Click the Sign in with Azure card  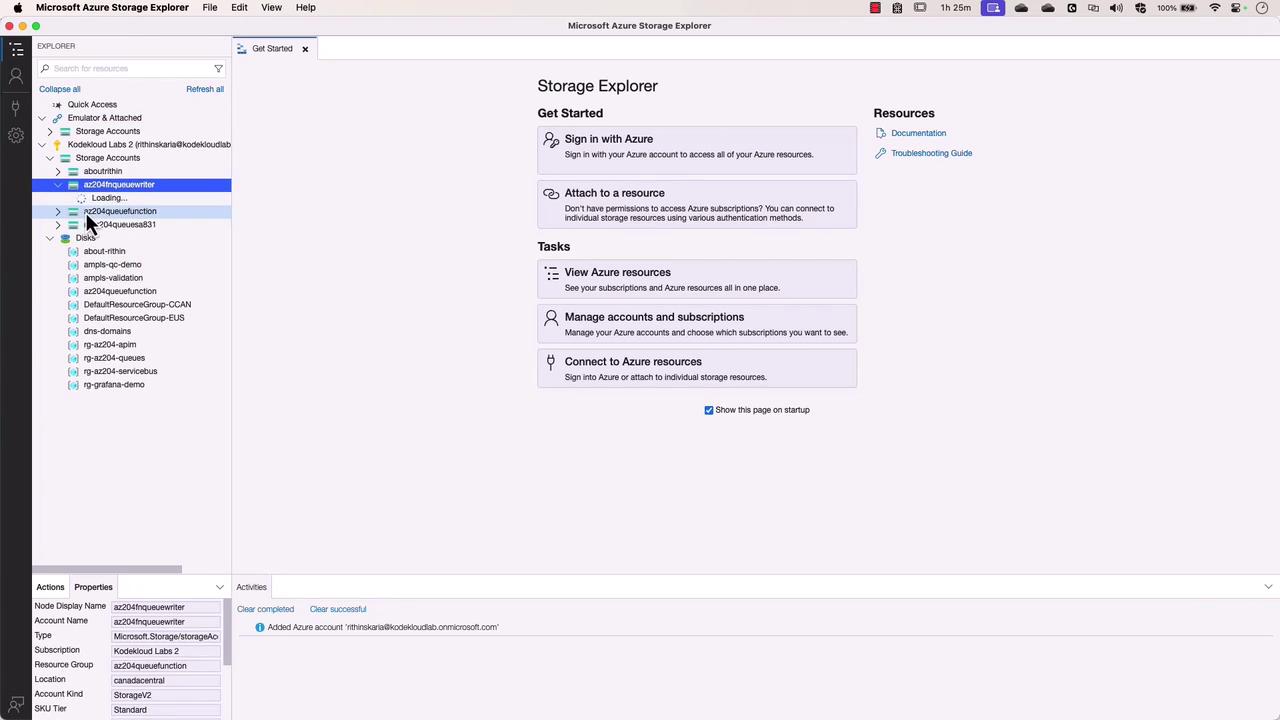coord(697,148)
